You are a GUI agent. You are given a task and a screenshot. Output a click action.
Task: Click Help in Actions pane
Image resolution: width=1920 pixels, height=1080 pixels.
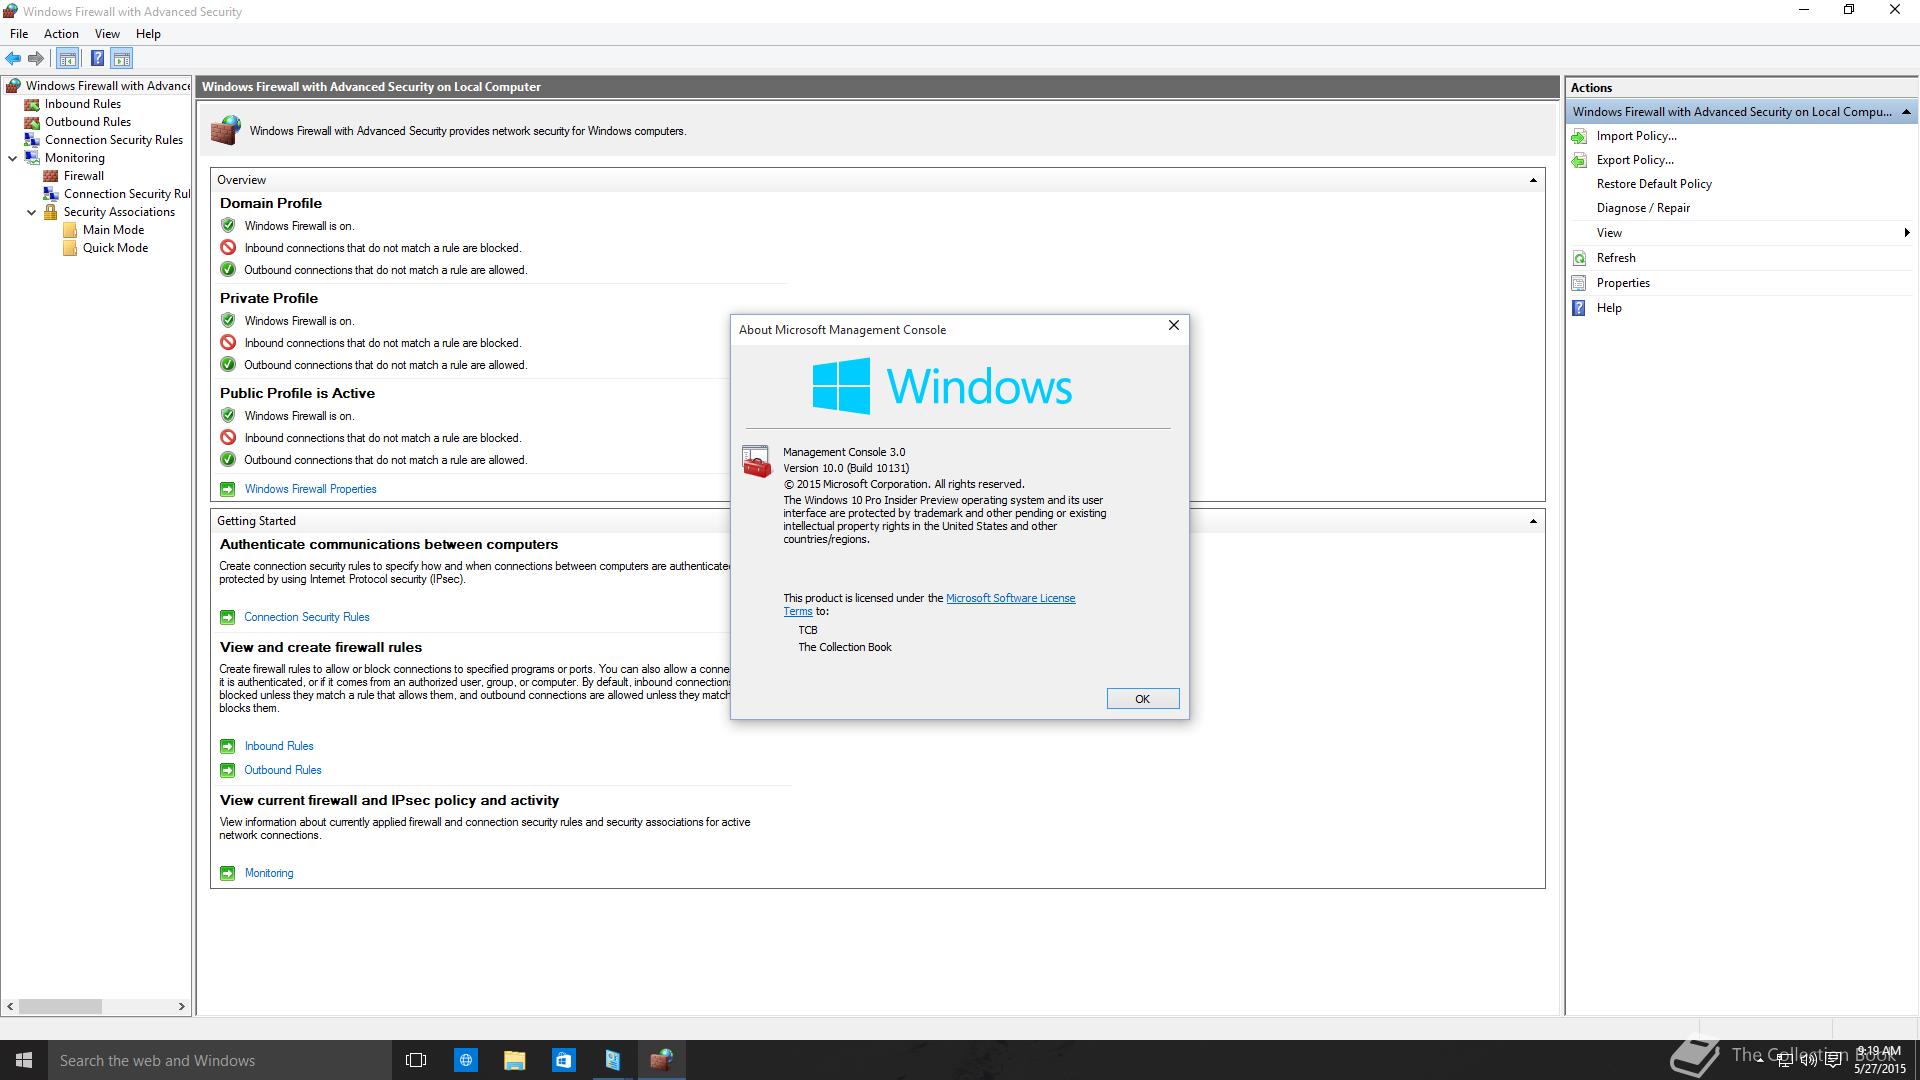[1609, 308]
